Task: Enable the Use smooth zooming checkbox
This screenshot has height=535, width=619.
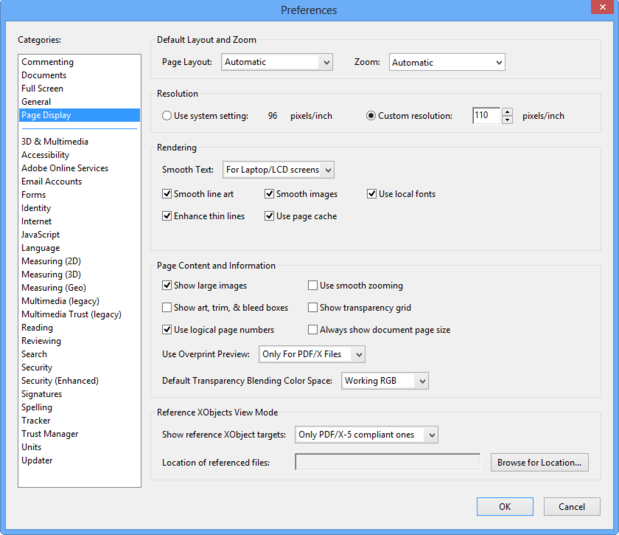Action: pos(313,286)
